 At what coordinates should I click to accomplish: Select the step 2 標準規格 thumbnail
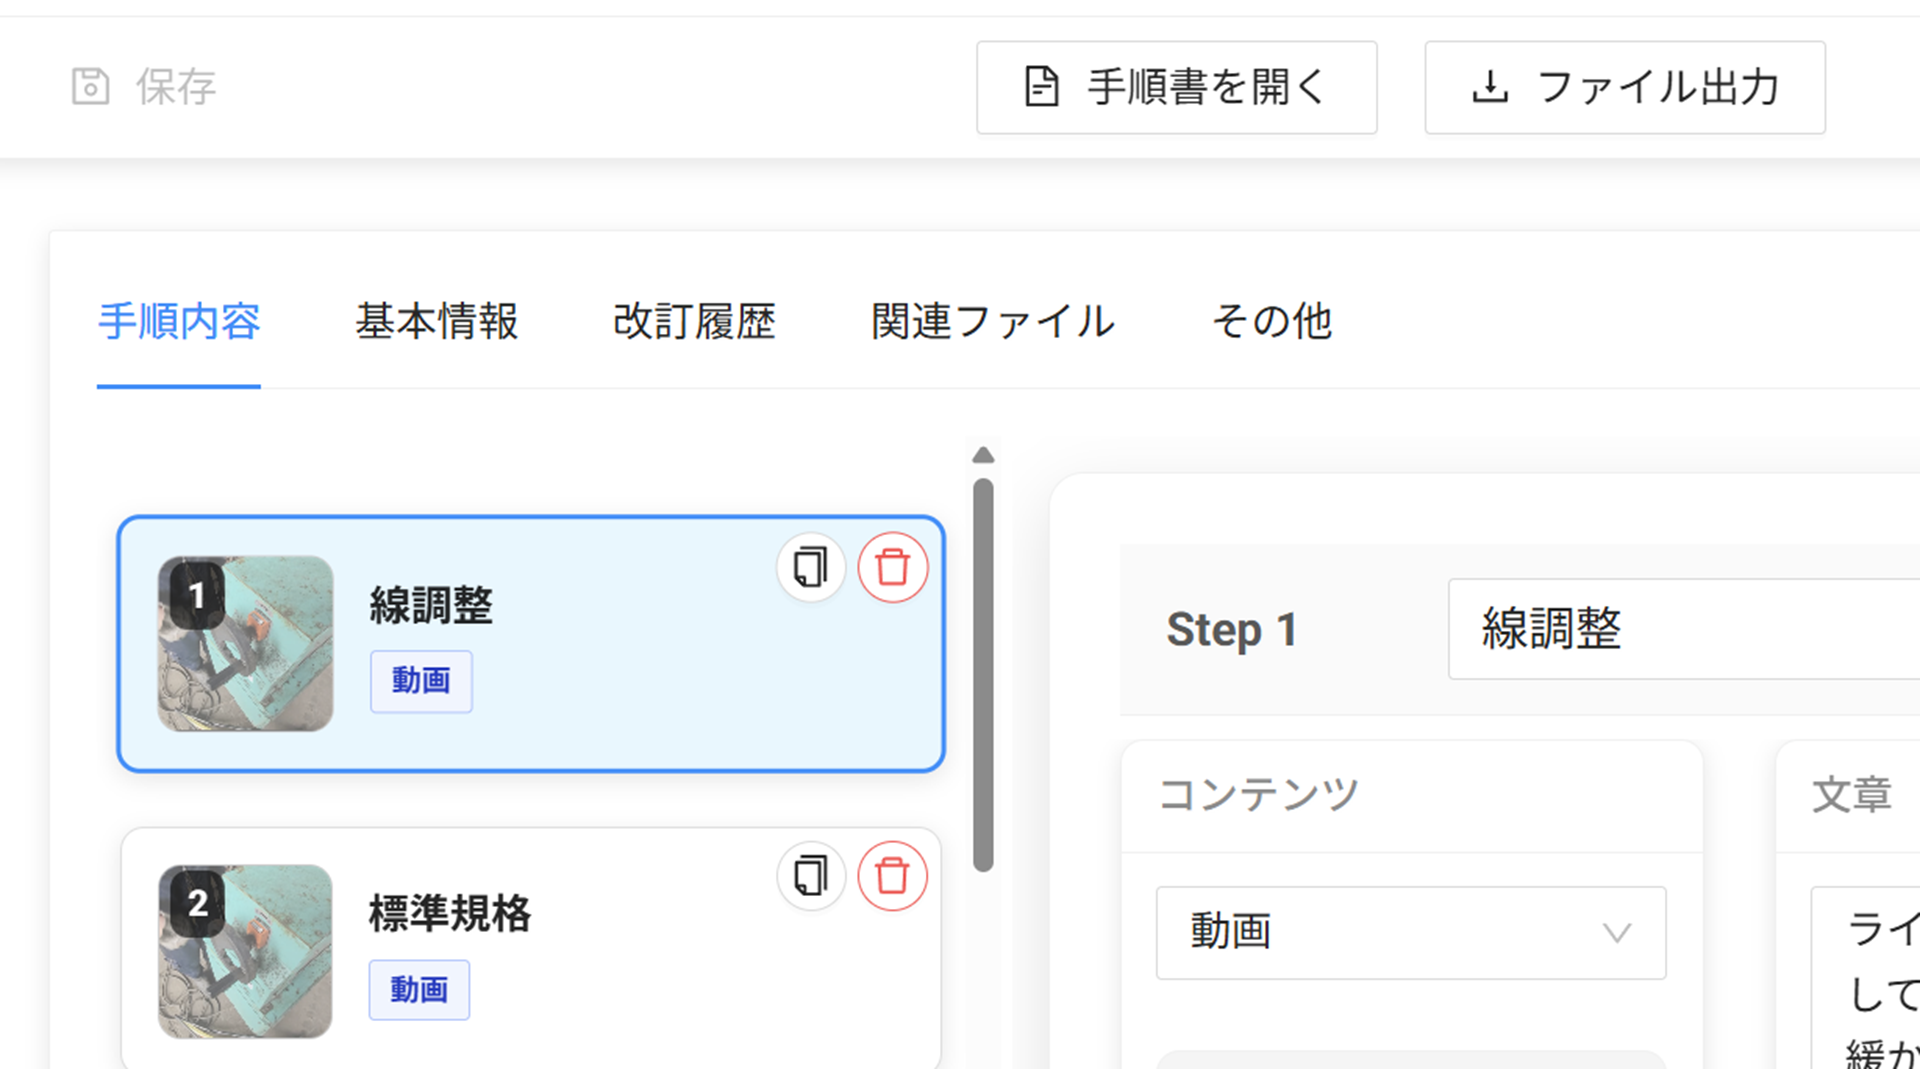[x=245, y=951]
